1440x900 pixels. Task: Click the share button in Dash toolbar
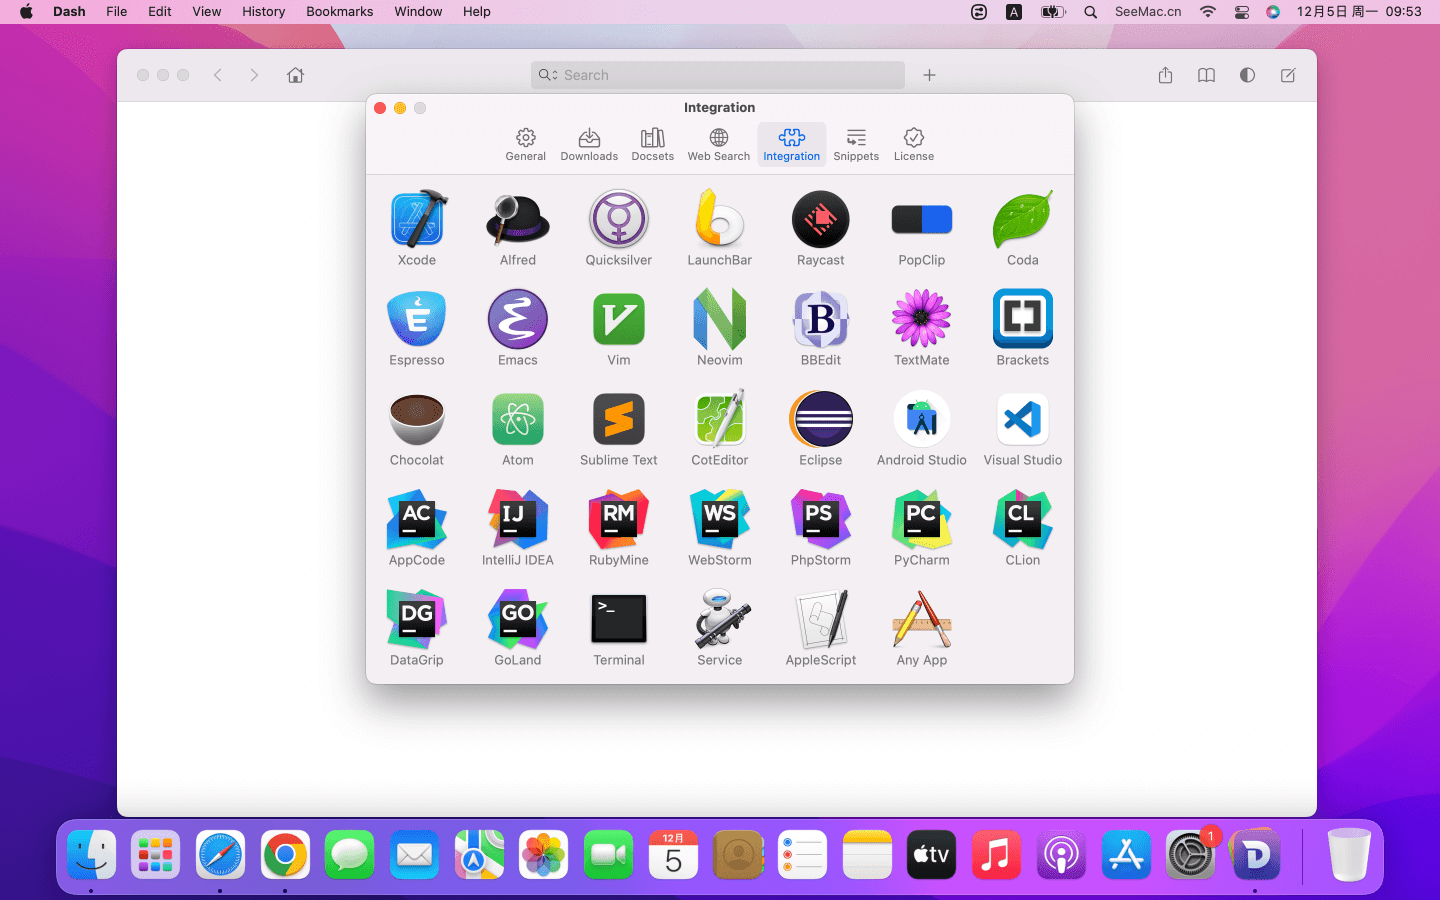tap(1165, 75)
